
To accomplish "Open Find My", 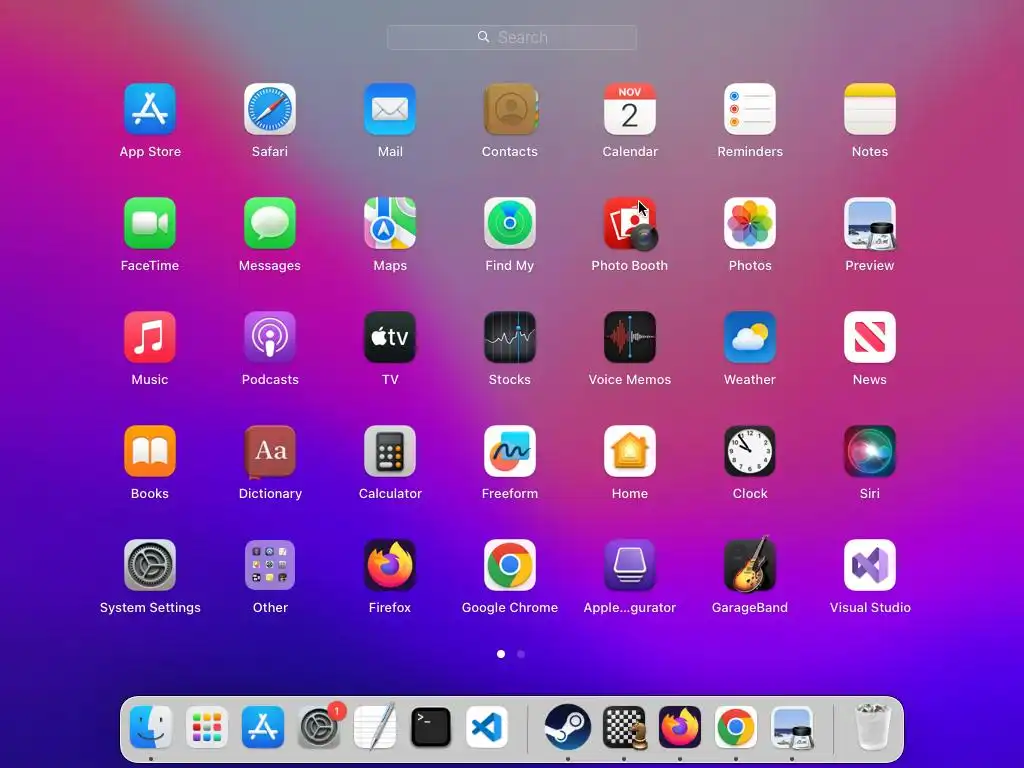I will pos(510,223).
